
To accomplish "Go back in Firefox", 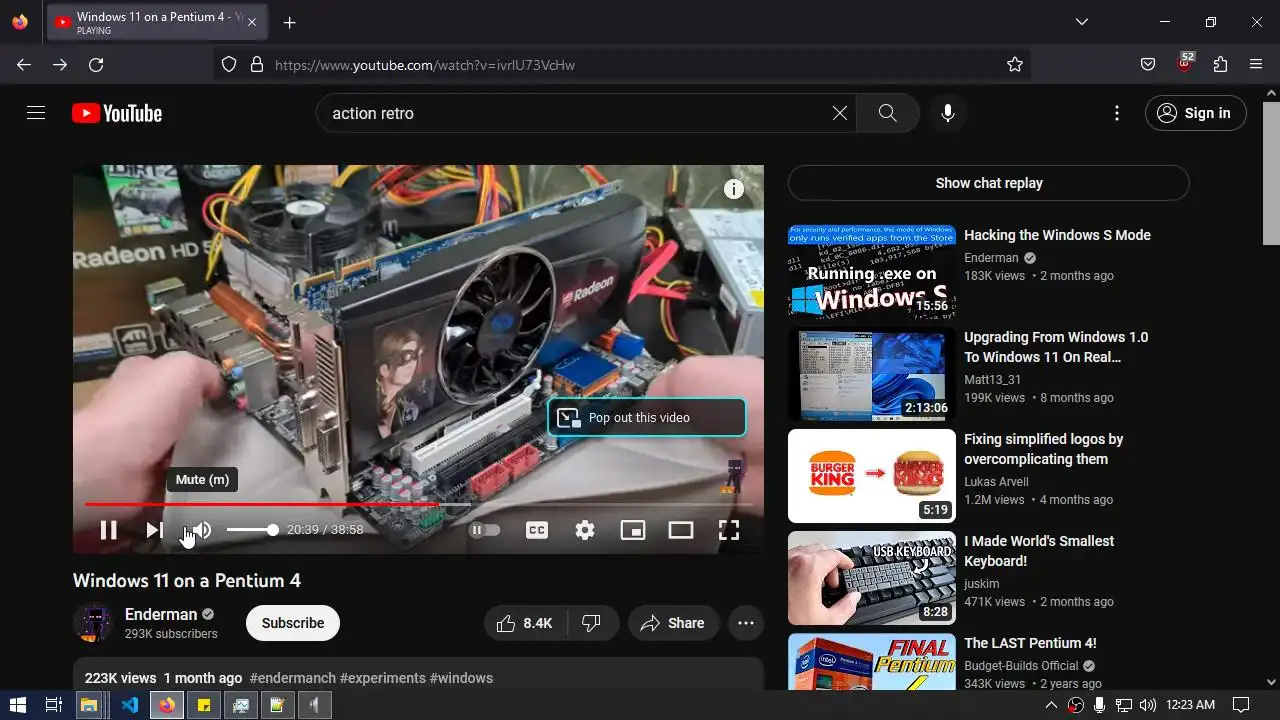I will [x=24, y=65].
